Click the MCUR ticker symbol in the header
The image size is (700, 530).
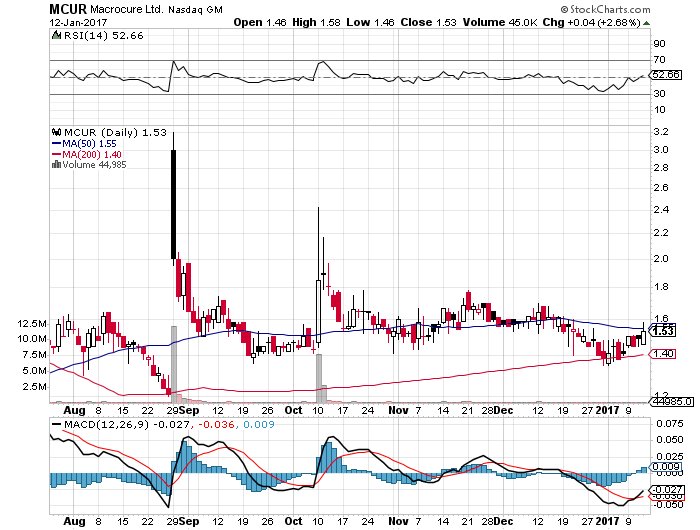[x=68, y=9]
